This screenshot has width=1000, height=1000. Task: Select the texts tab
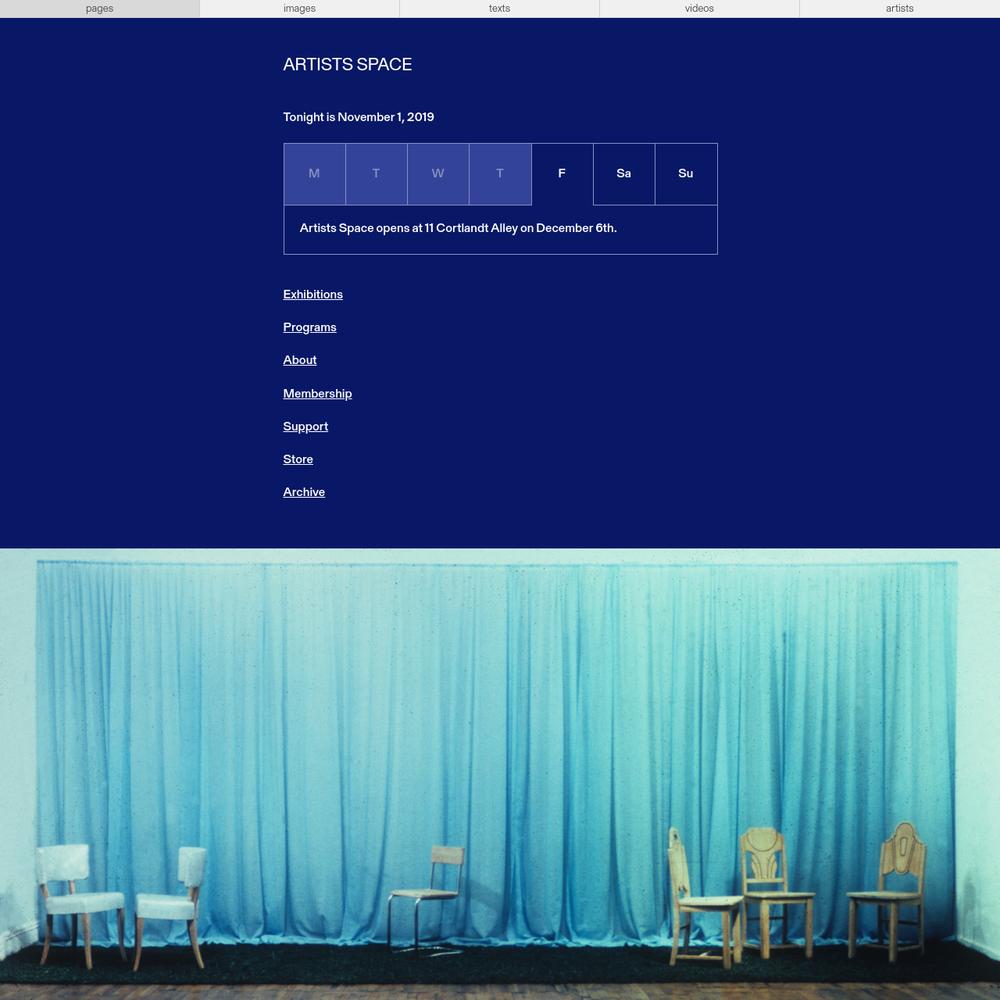(x=499, y=8)
